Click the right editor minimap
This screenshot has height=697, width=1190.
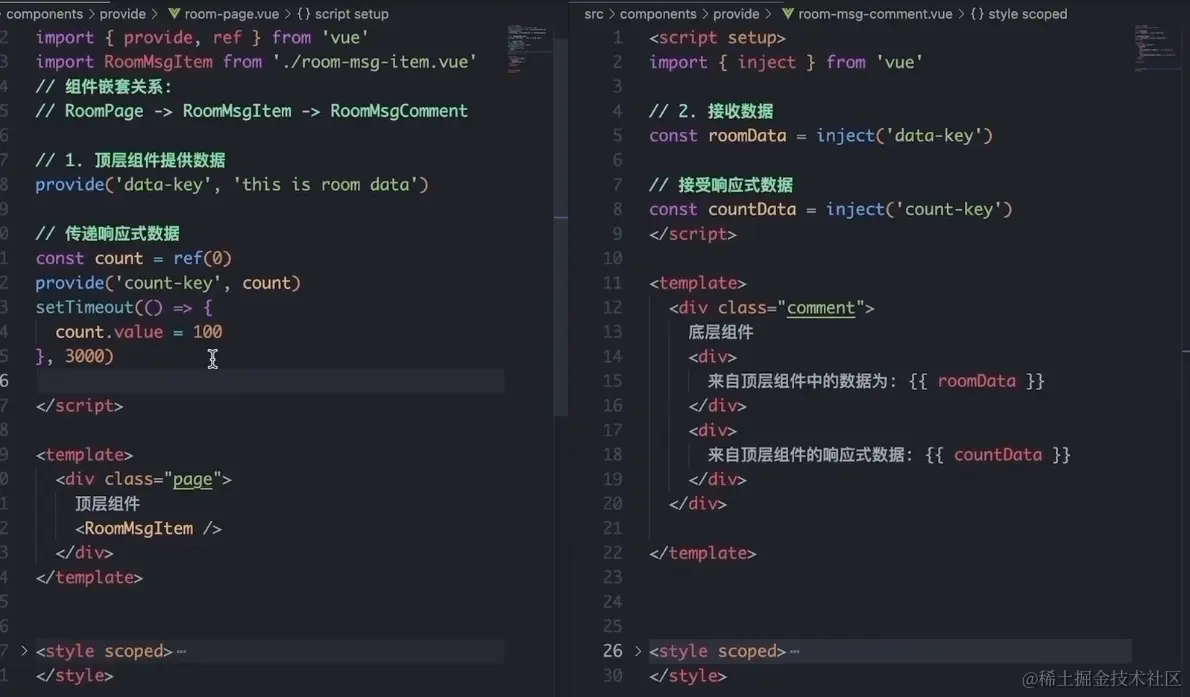click(1156, 47)
